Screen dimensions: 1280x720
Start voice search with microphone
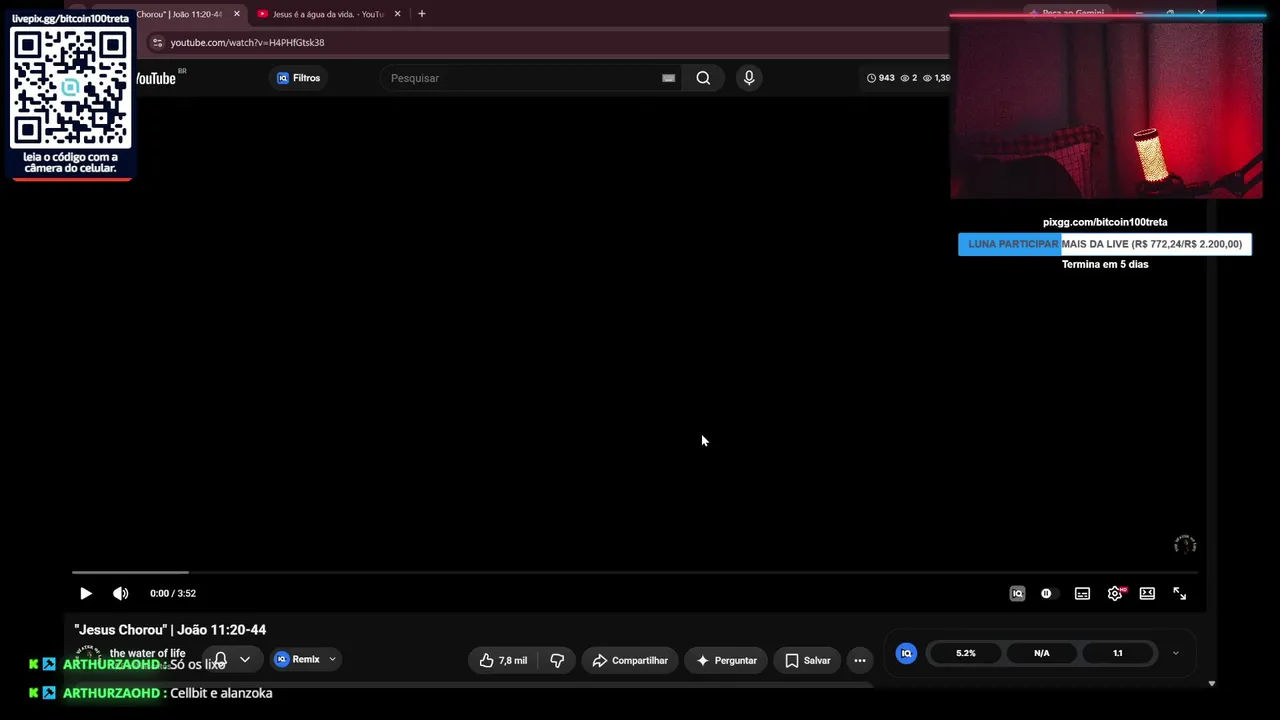click(x=749, y=78)
